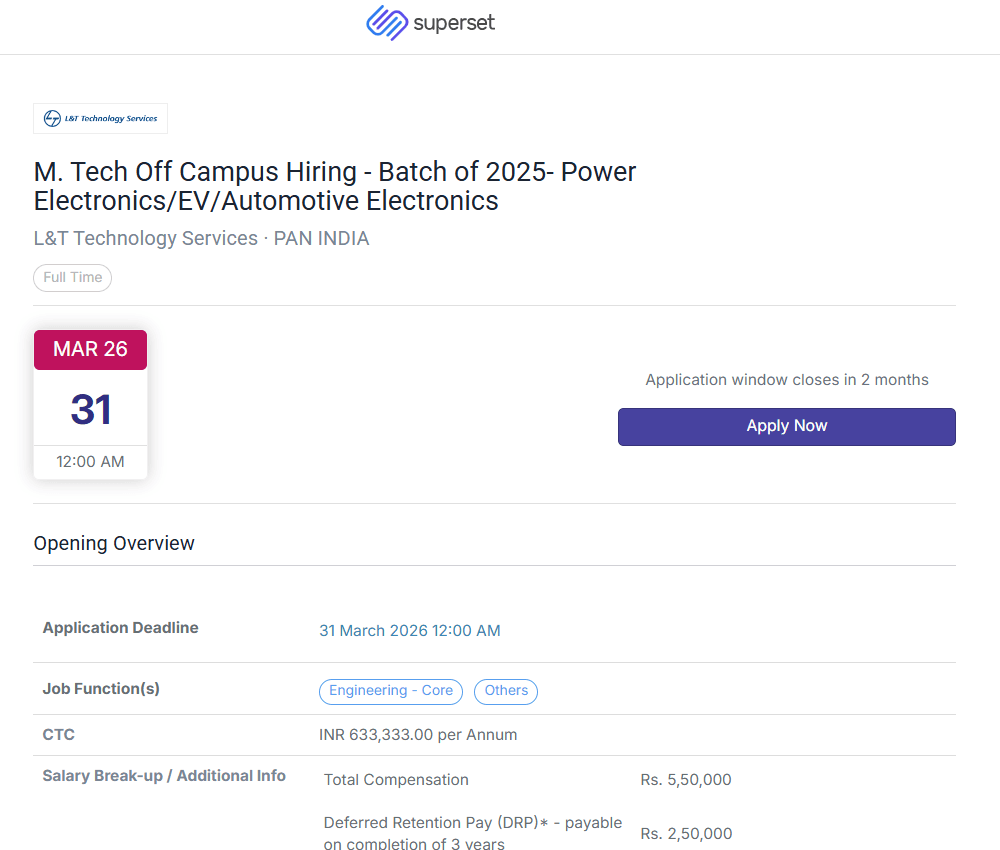
Task: Click the large 31 date number
Action: pos(90,409)
